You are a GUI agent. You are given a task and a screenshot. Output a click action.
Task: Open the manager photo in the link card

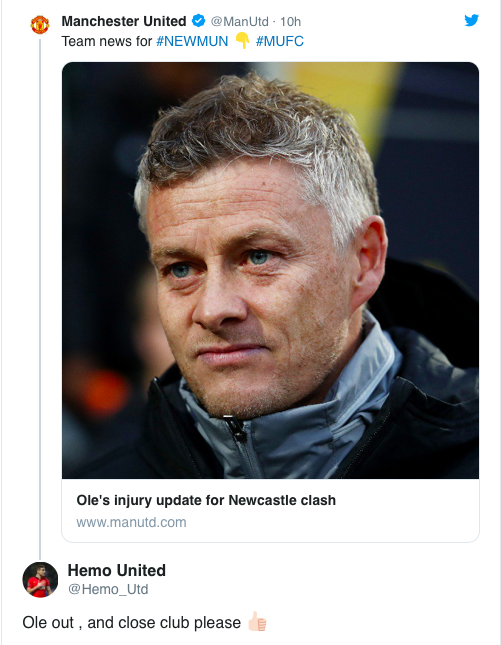coord(270,270)
